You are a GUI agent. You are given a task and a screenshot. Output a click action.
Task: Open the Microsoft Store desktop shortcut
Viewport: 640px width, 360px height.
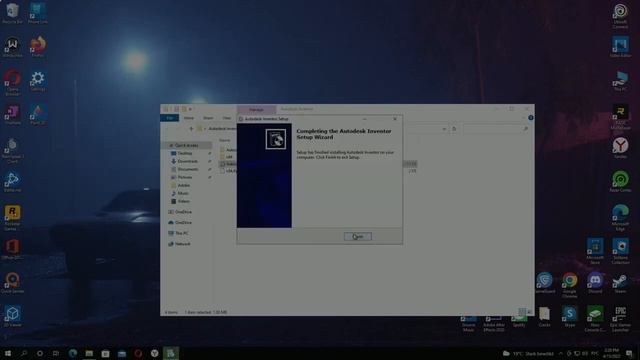pos(595,251)
